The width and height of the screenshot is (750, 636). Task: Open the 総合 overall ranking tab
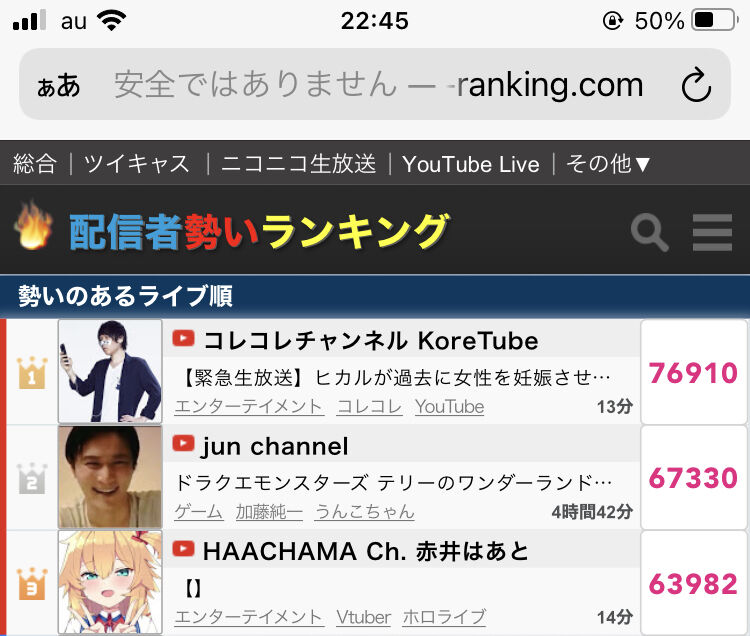[35, 164]
